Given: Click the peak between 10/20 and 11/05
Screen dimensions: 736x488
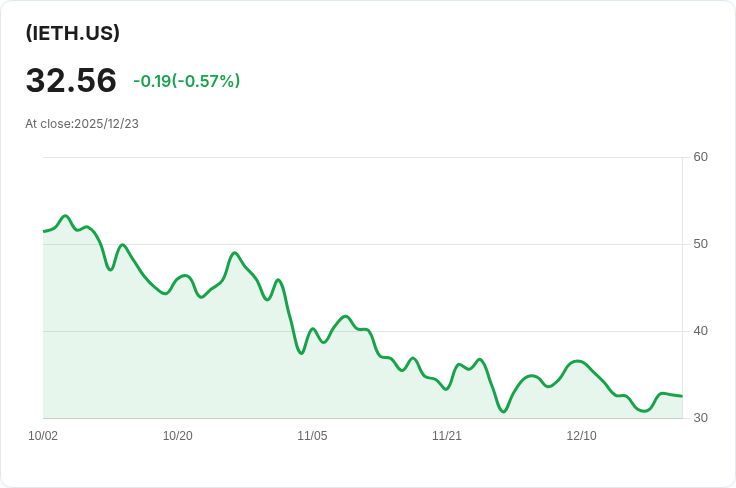Looking at the screenshot, I should coord(235,253).
